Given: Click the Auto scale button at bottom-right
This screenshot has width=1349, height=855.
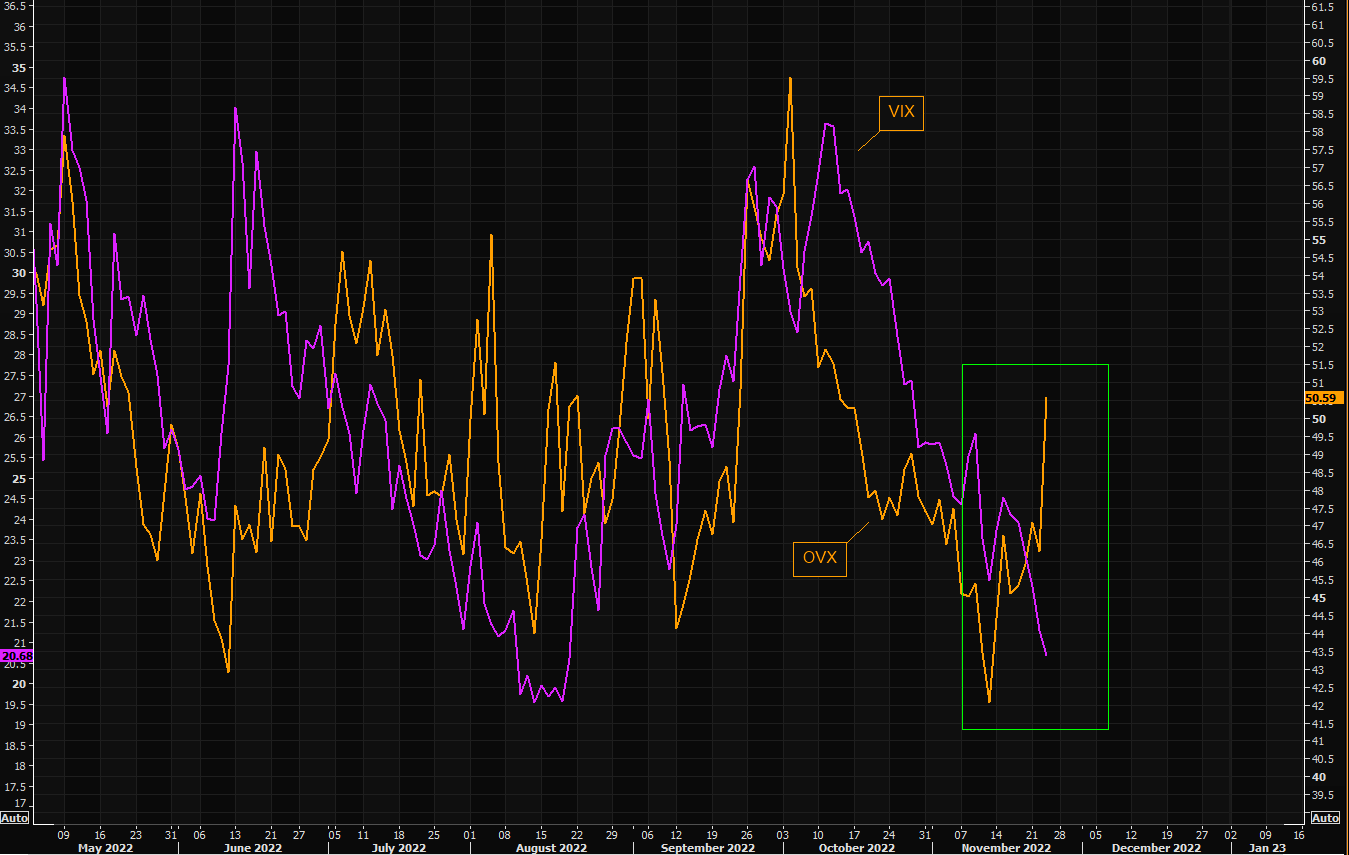Looking at the screenshot, I should [1325, 818].
